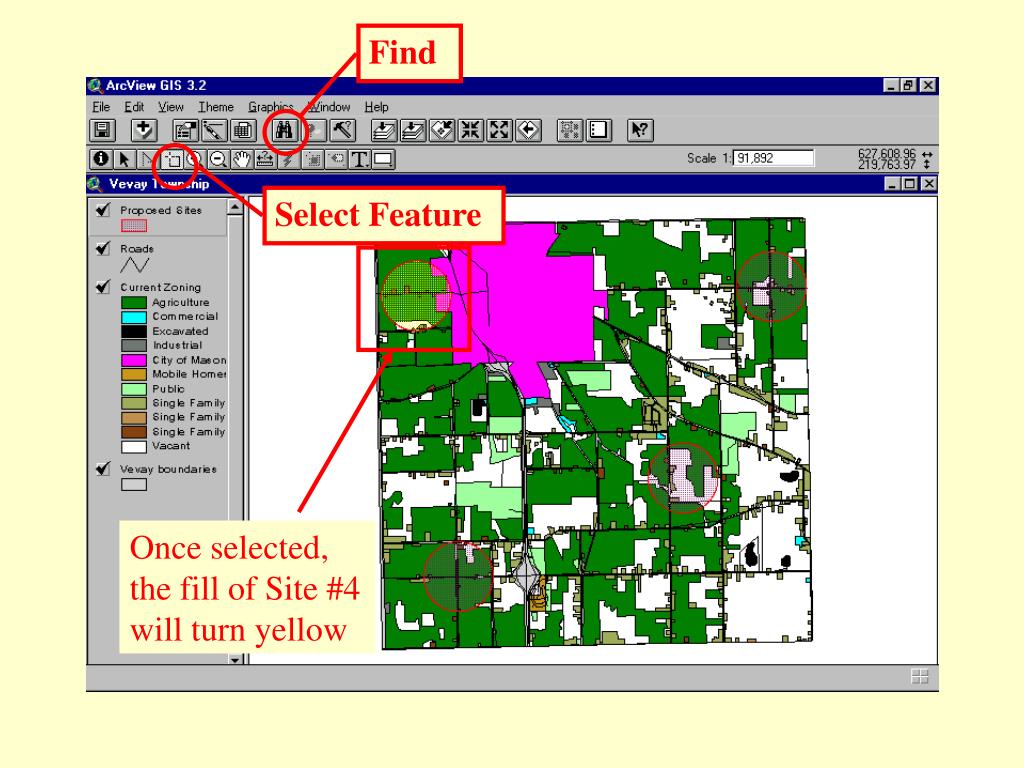The height and width of the screenshot is (768, 1024).
Task: Uncheck the Proposed Sites theme
Action: click(103, 210)
